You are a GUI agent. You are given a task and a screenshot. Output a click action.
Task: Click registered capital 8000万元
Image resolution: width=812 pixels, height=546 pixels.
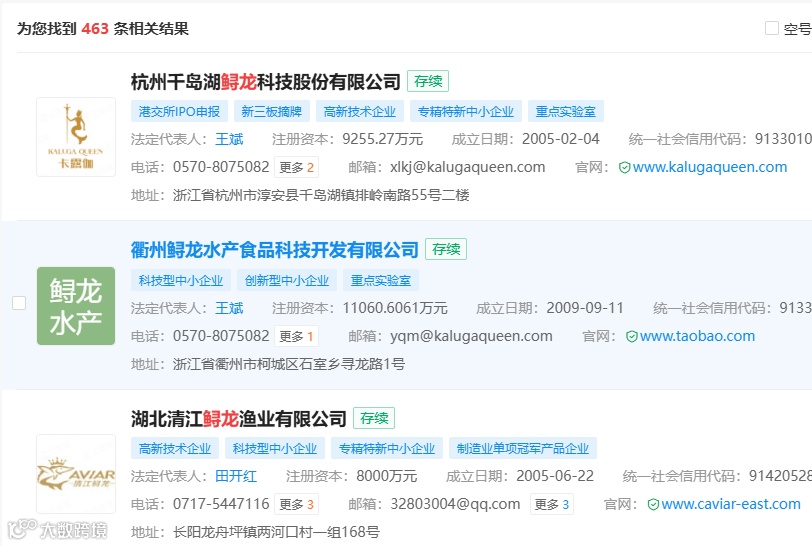pos(387,476)
